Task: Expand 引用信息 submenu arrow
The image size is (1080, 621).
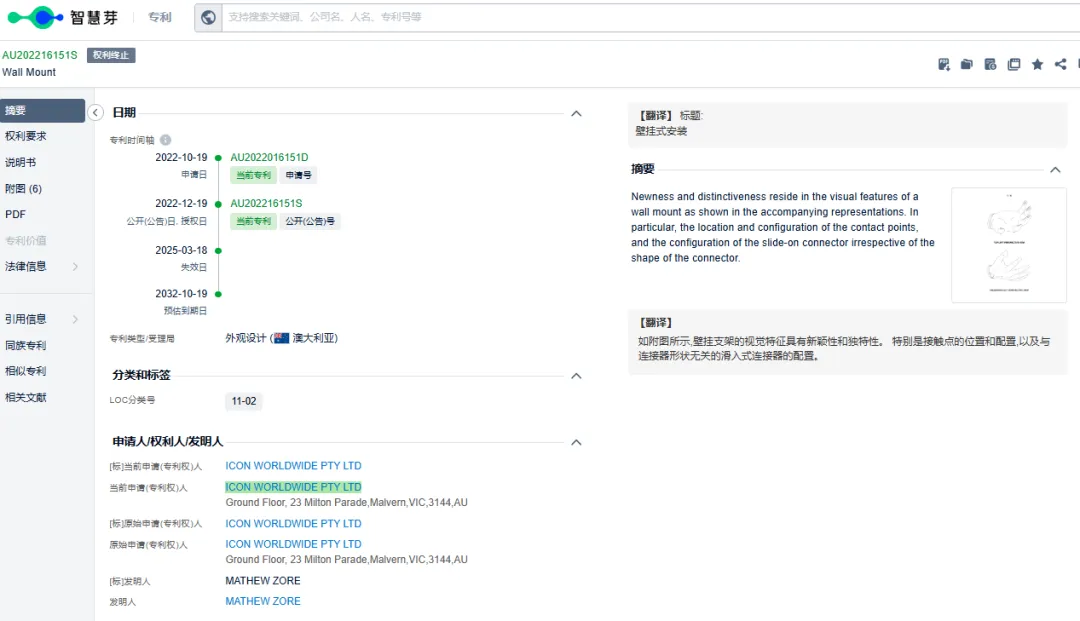Action: click(75, 319)
